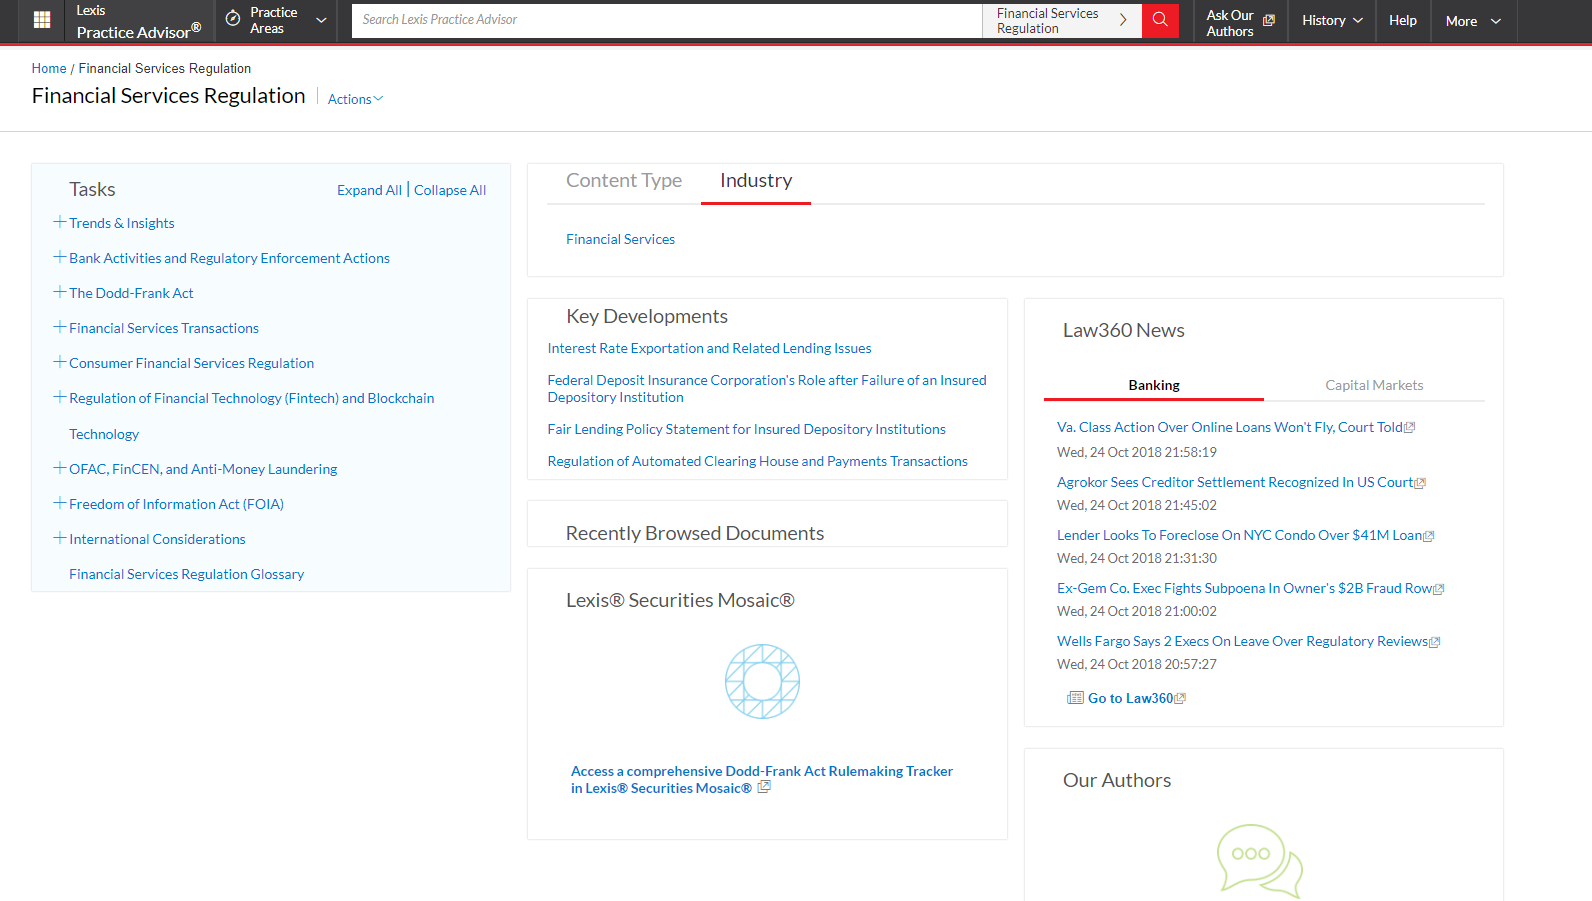The image size is (1592, 901).
Task: Expand Freedom of Information Act (FOIA)
Action: pyautogui.click(x=60, y=503)
